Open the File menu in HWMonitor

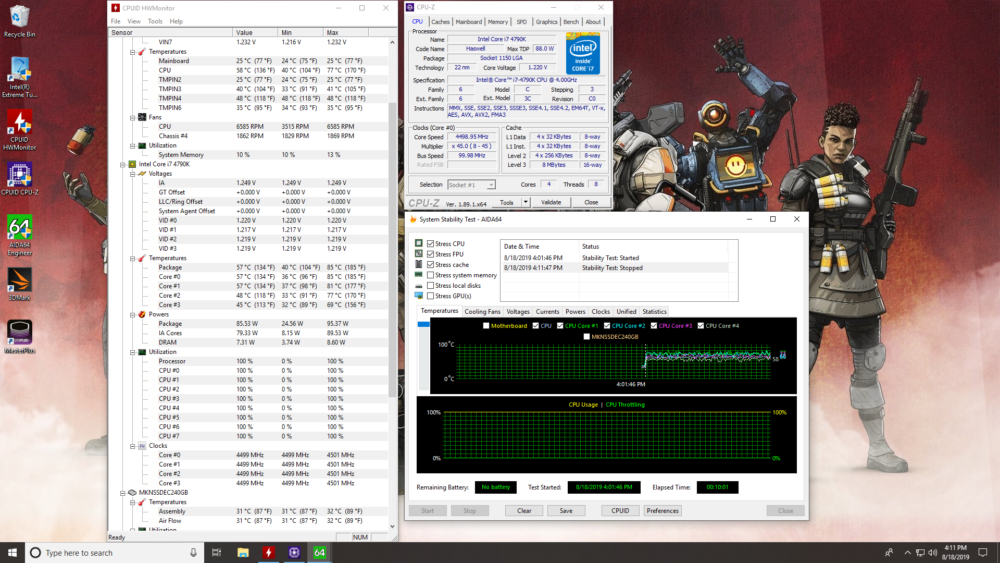115,21
